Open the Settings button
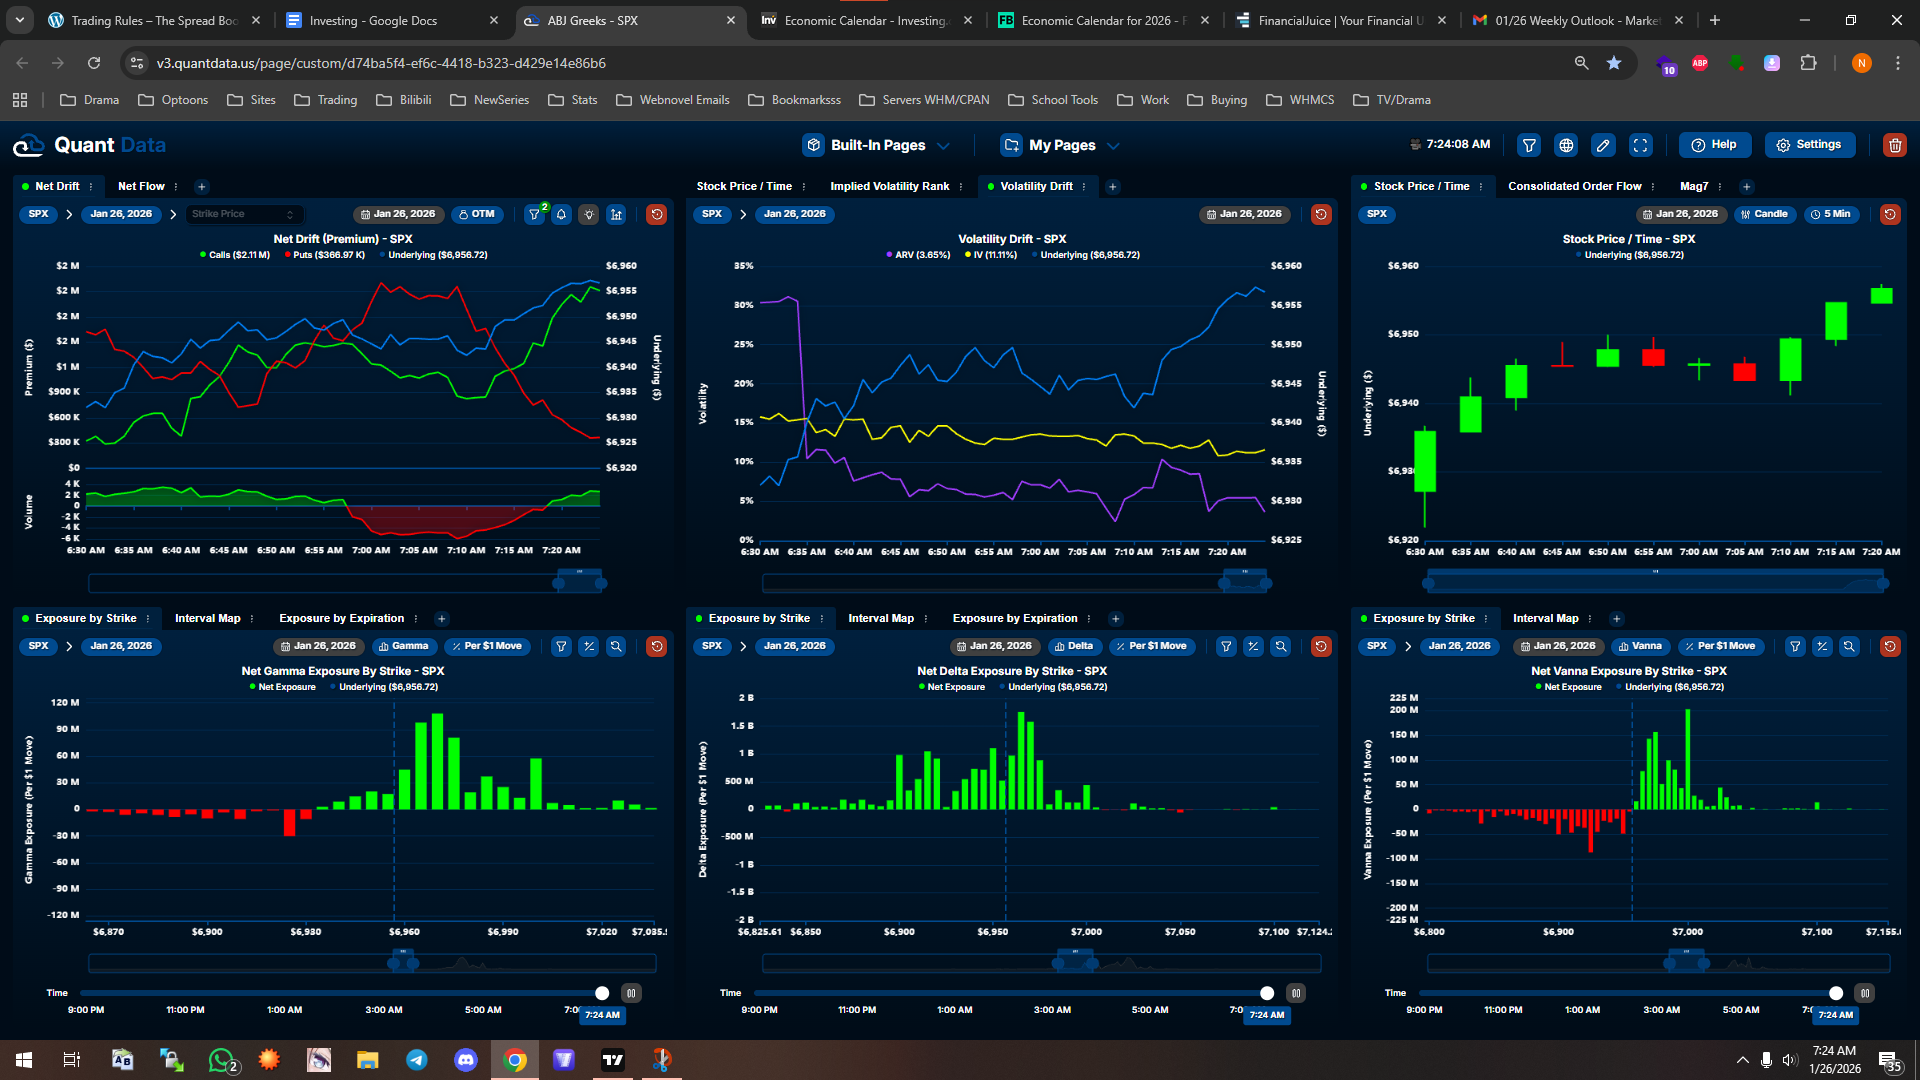The image size is (1920, 1080). [1809, 145]
